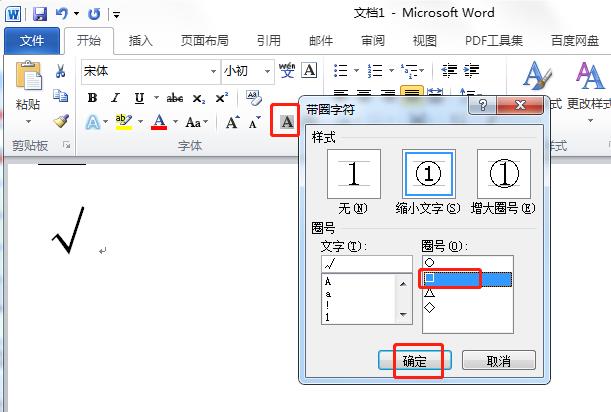The image size is (611, 412).
Task: Open the font name 宋体 dropdown
Action: coord(213,72)
